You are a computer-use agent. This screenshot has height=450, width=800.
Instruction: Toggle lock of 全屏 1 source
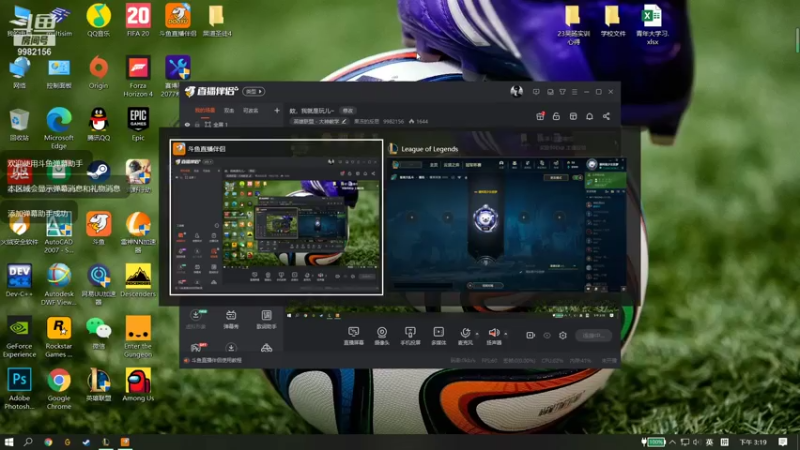197,124
